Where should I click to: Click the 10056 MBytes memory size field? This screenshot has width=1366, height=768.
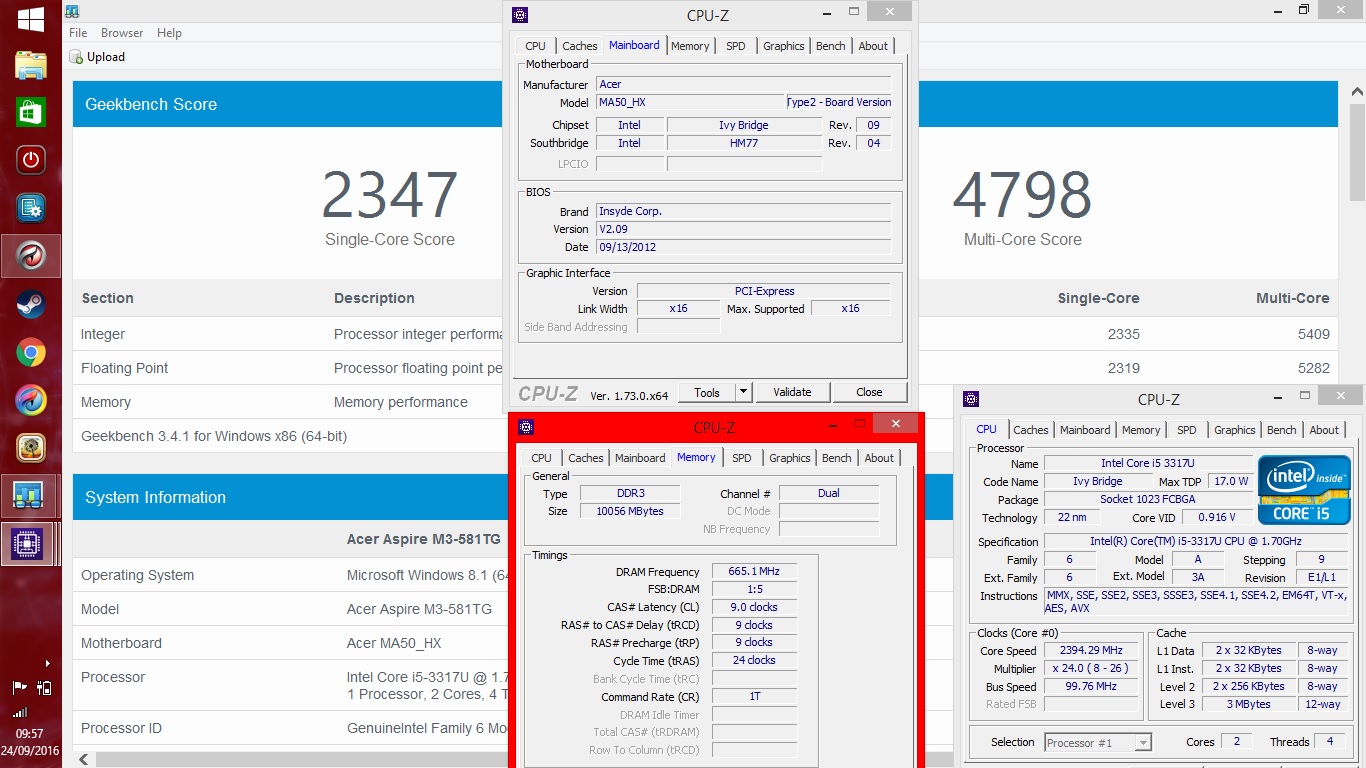click(x=630, y=511)
